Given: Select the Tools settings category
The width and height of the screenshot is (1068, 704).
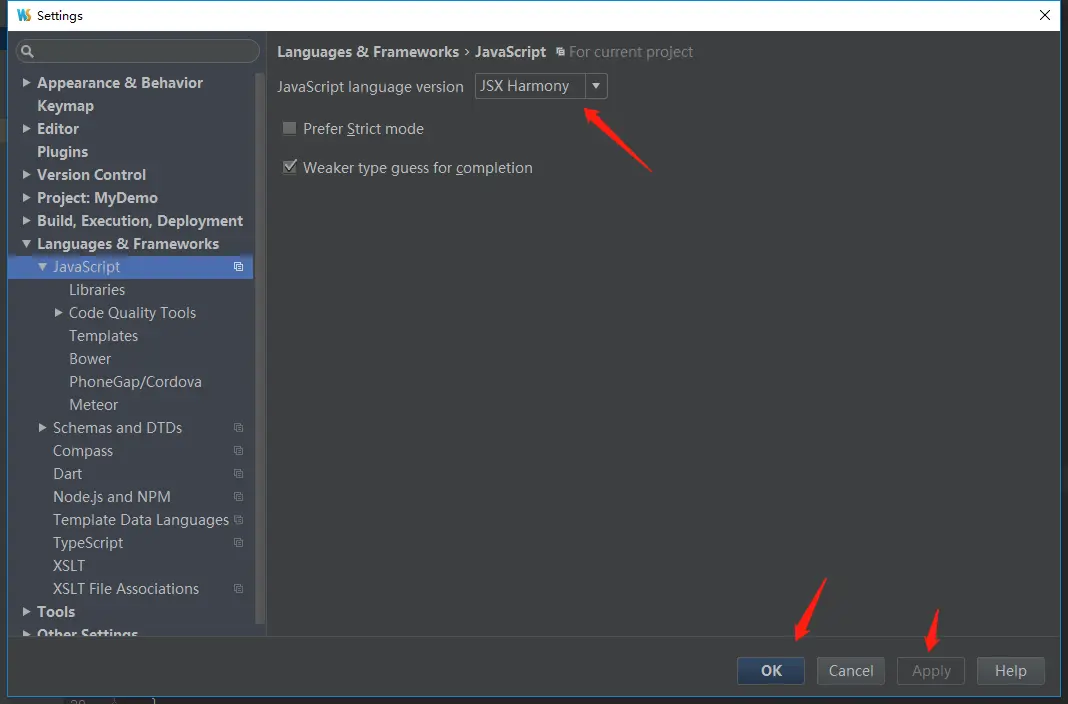Looking at the screenshot, I should [56, 611].
